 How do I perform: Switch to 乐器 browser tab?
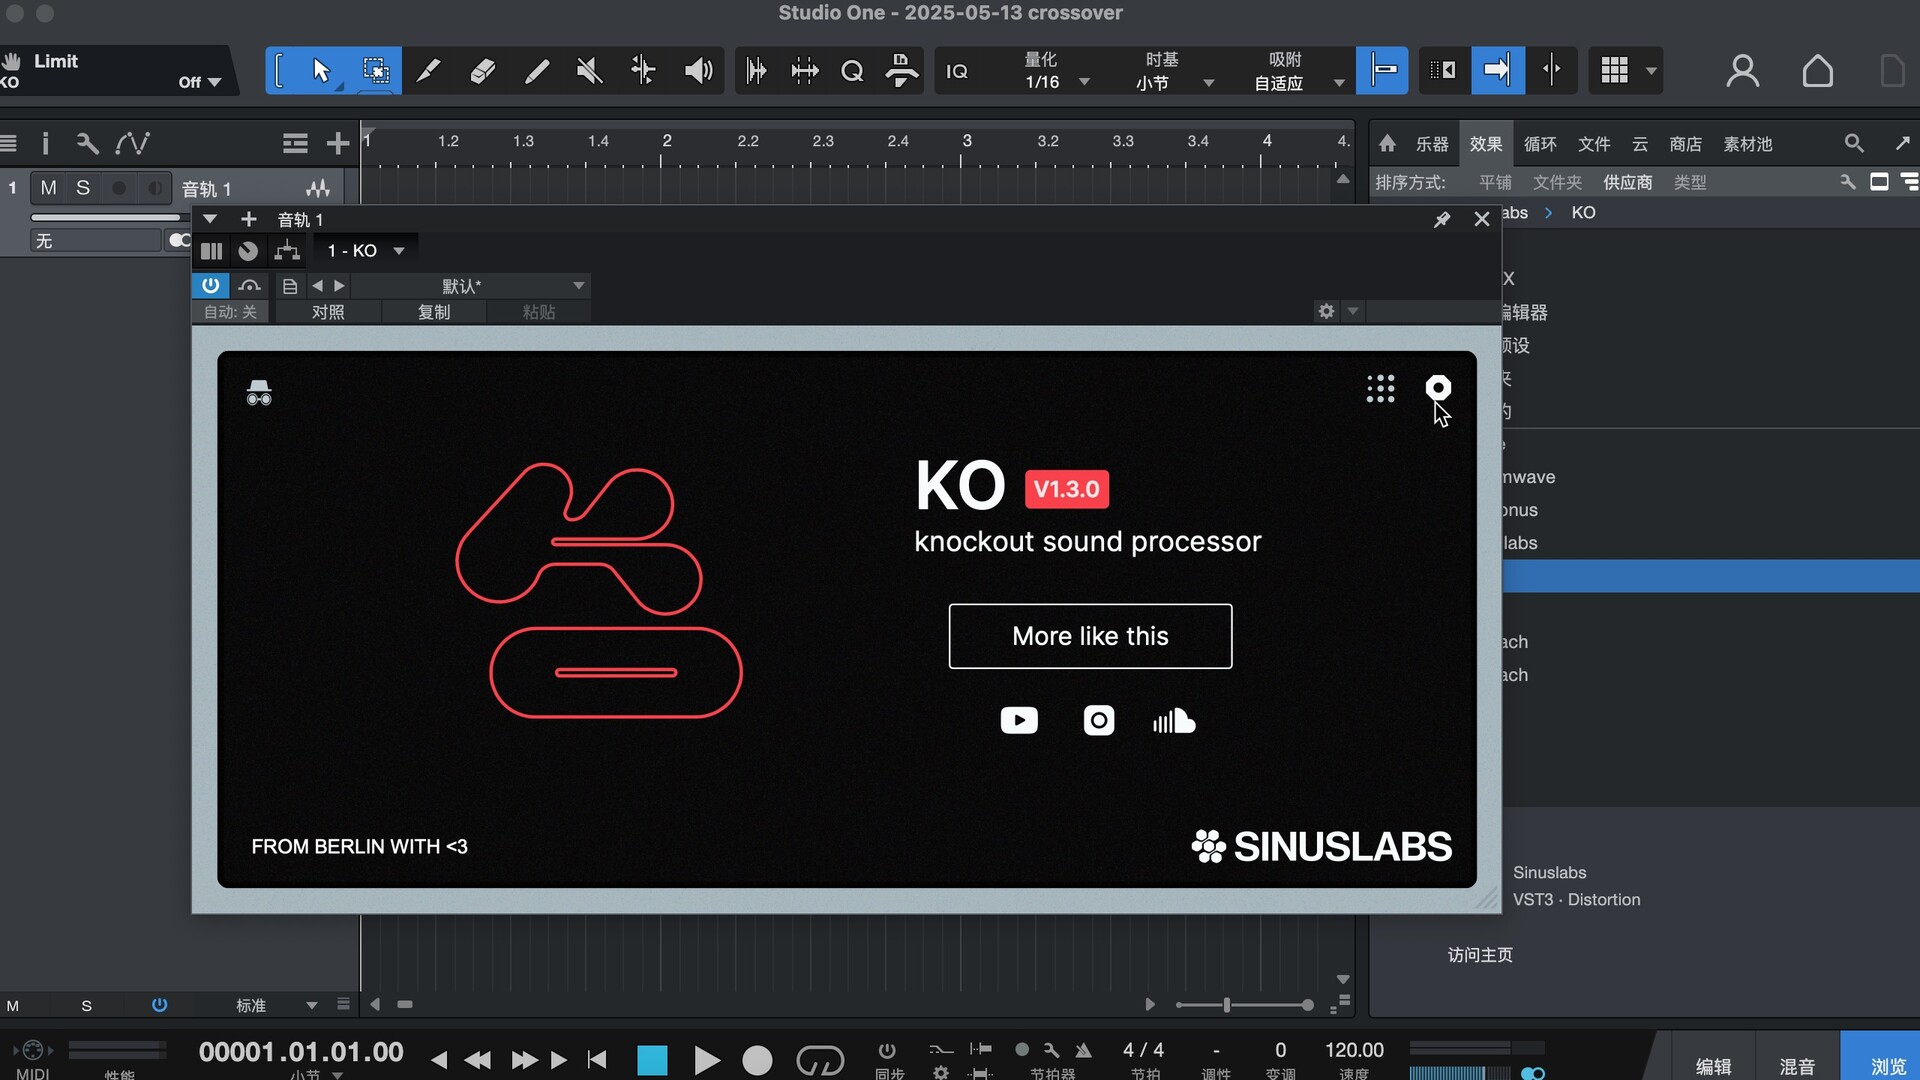1432,144
